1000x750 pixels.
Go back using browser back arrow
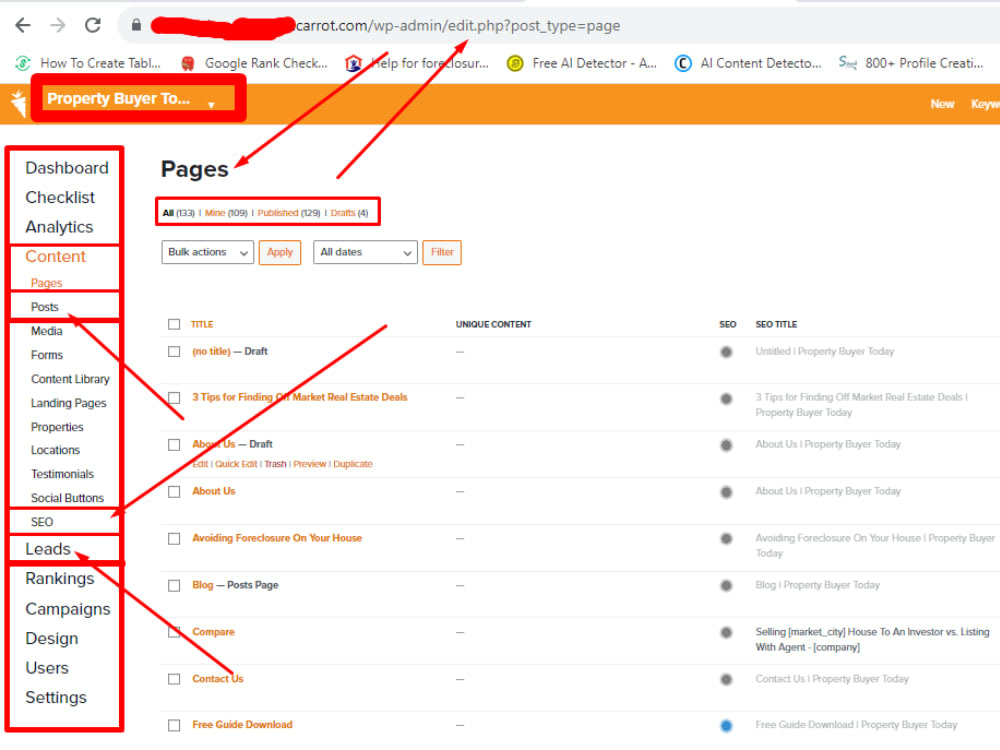23,26
